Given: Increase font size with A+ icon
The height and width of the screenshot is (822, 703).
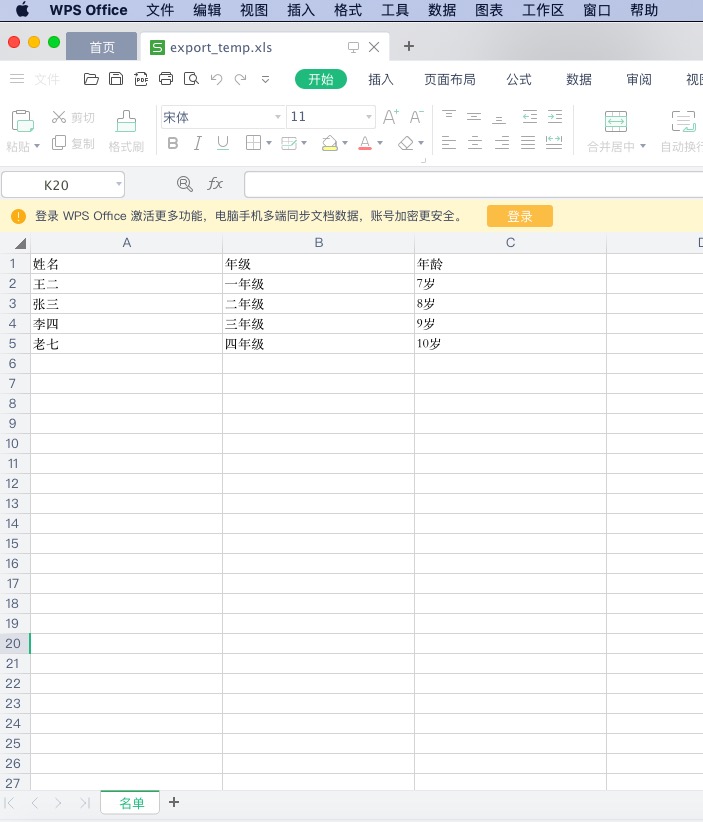Looking at the screenshot, I should click(391, 116).
